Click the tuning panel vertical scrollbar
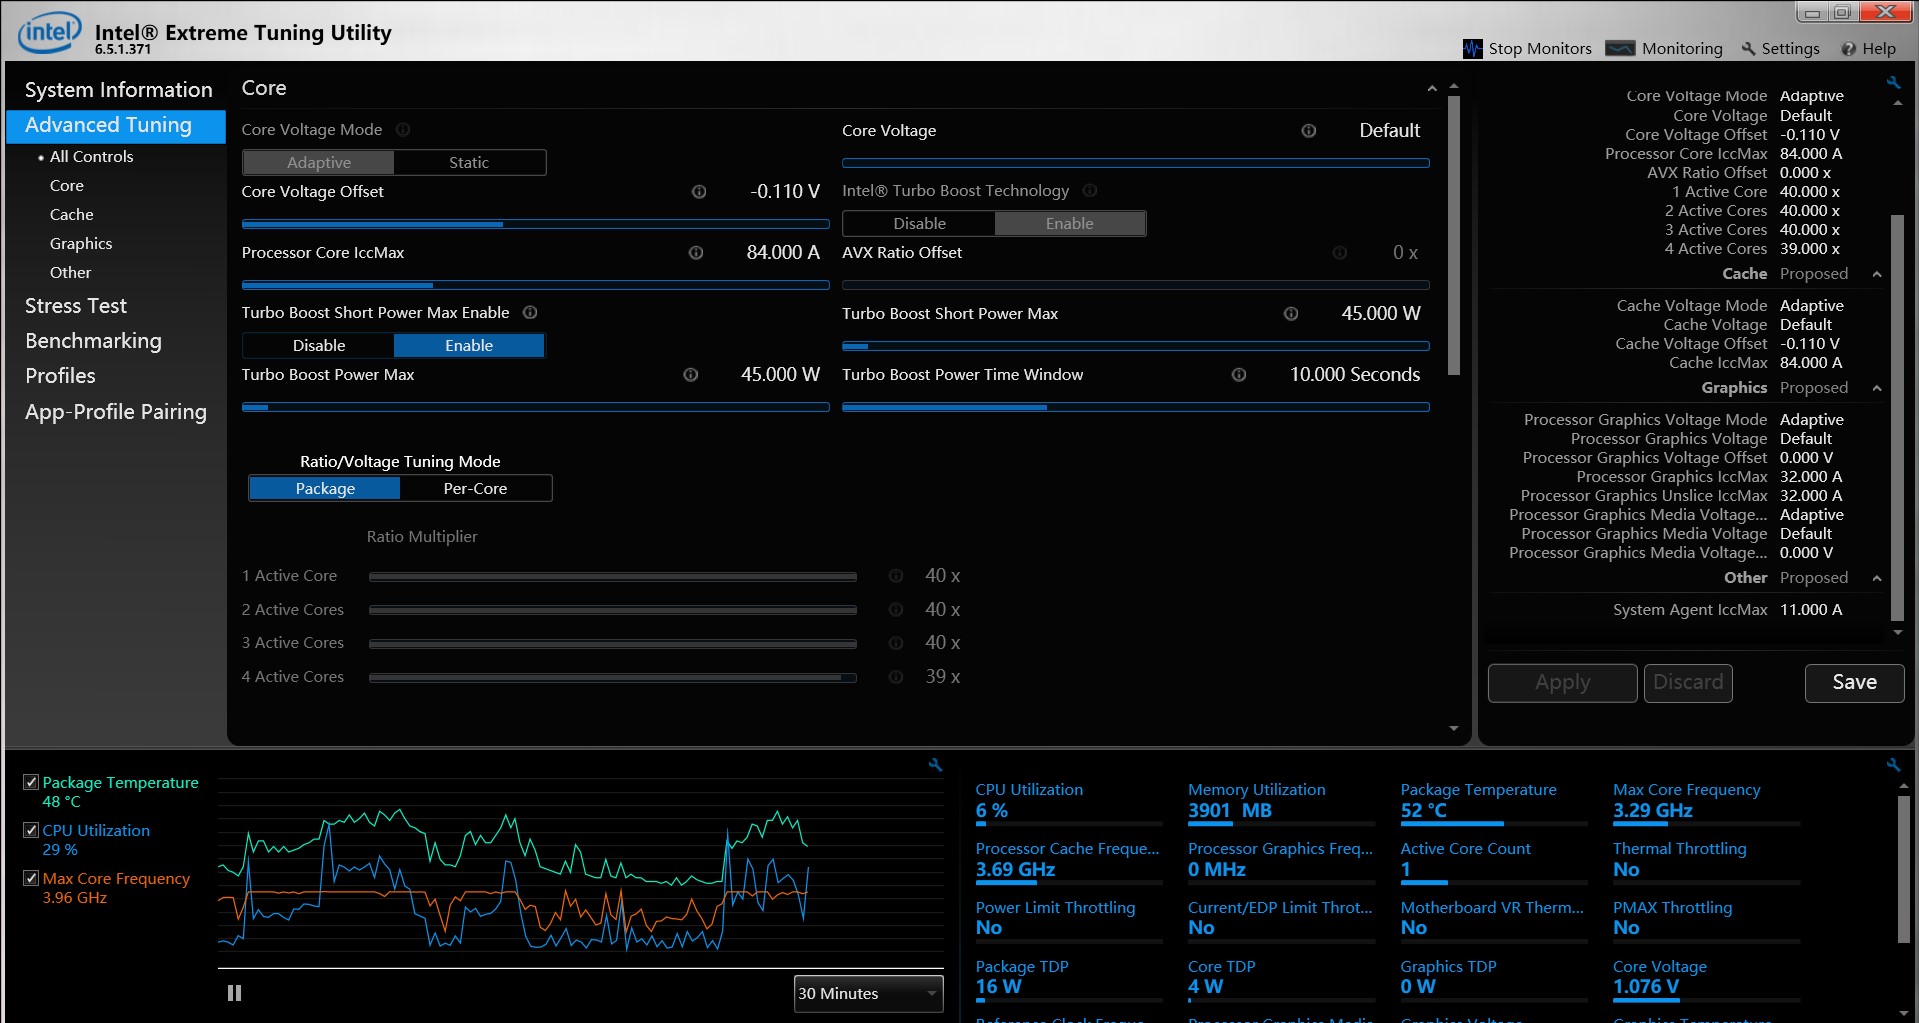This screenshot has width=1919, height=1023. point(1454,236)
